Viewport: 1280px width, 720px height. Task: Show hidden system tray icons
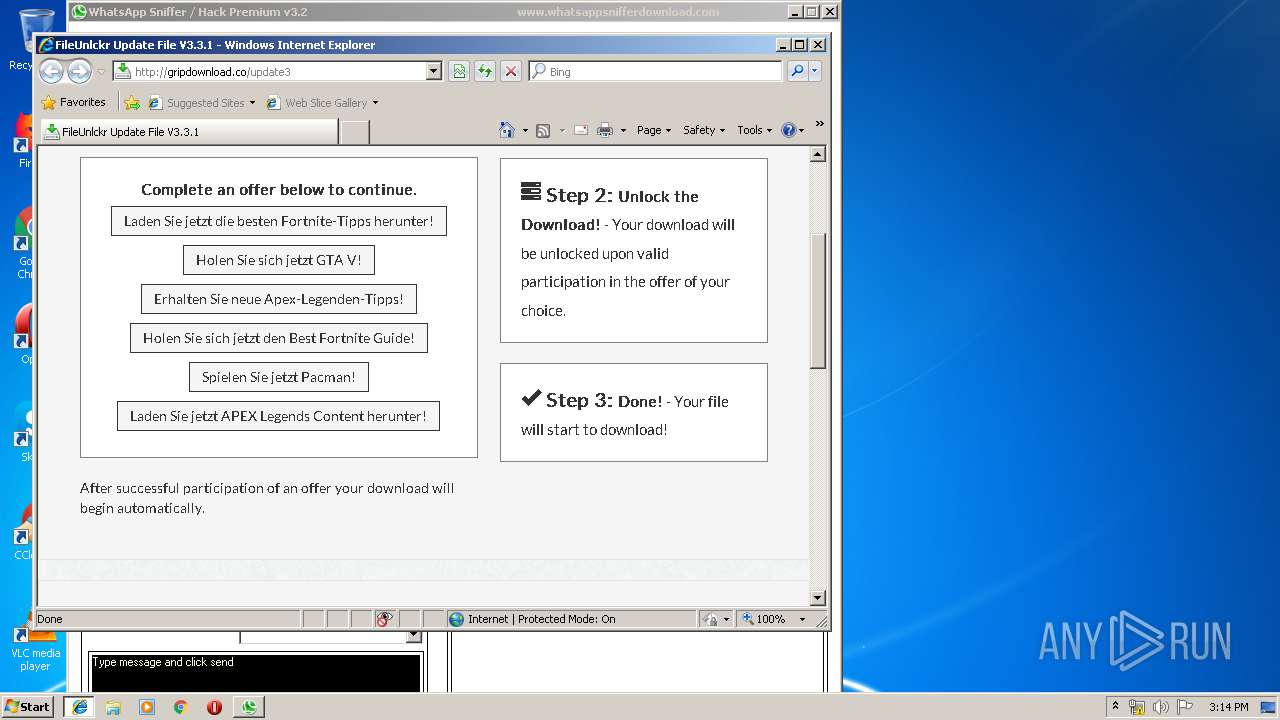click(x=1116, y=707)
